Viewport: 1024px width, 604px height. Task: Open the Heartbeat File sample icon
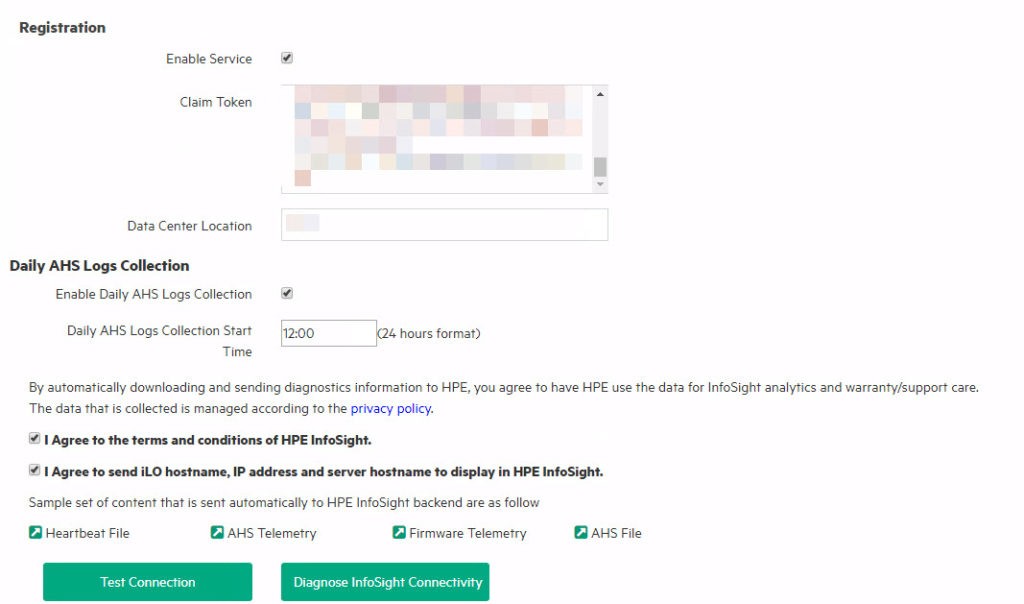tap(35, 533)
